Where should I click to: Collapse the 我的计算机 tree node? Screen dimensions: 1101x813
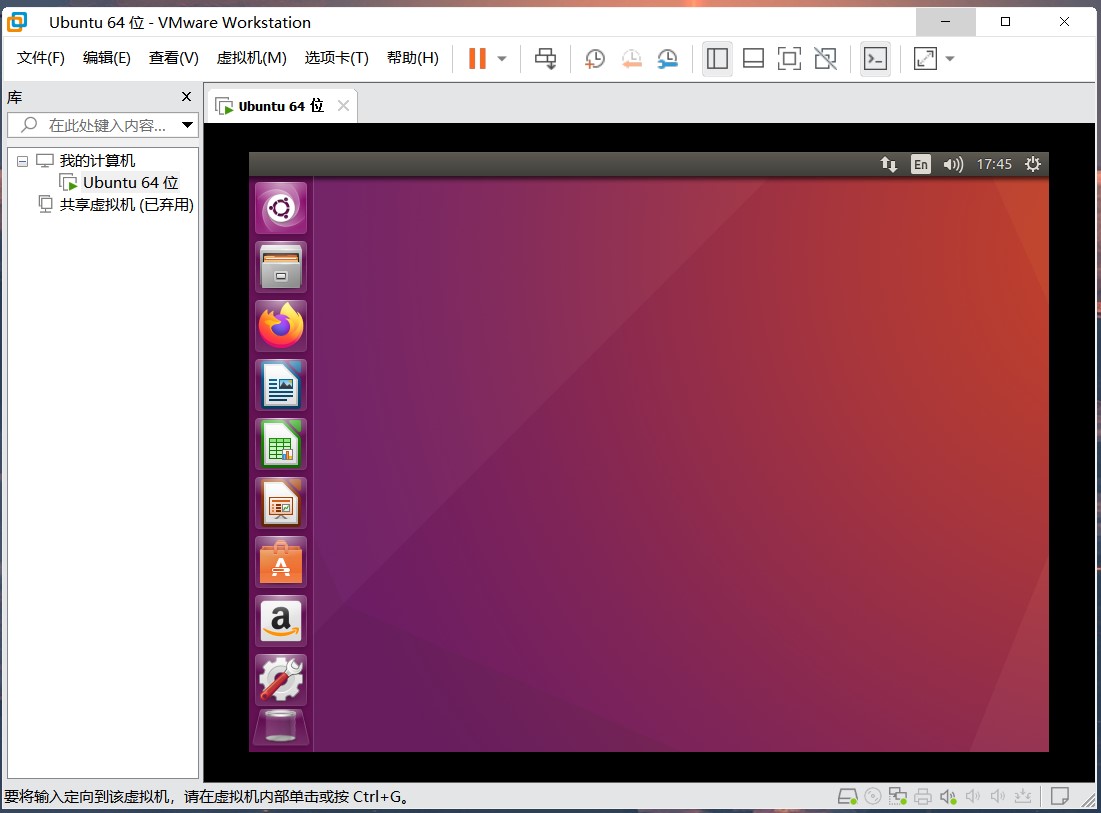[x=22, y=161]
